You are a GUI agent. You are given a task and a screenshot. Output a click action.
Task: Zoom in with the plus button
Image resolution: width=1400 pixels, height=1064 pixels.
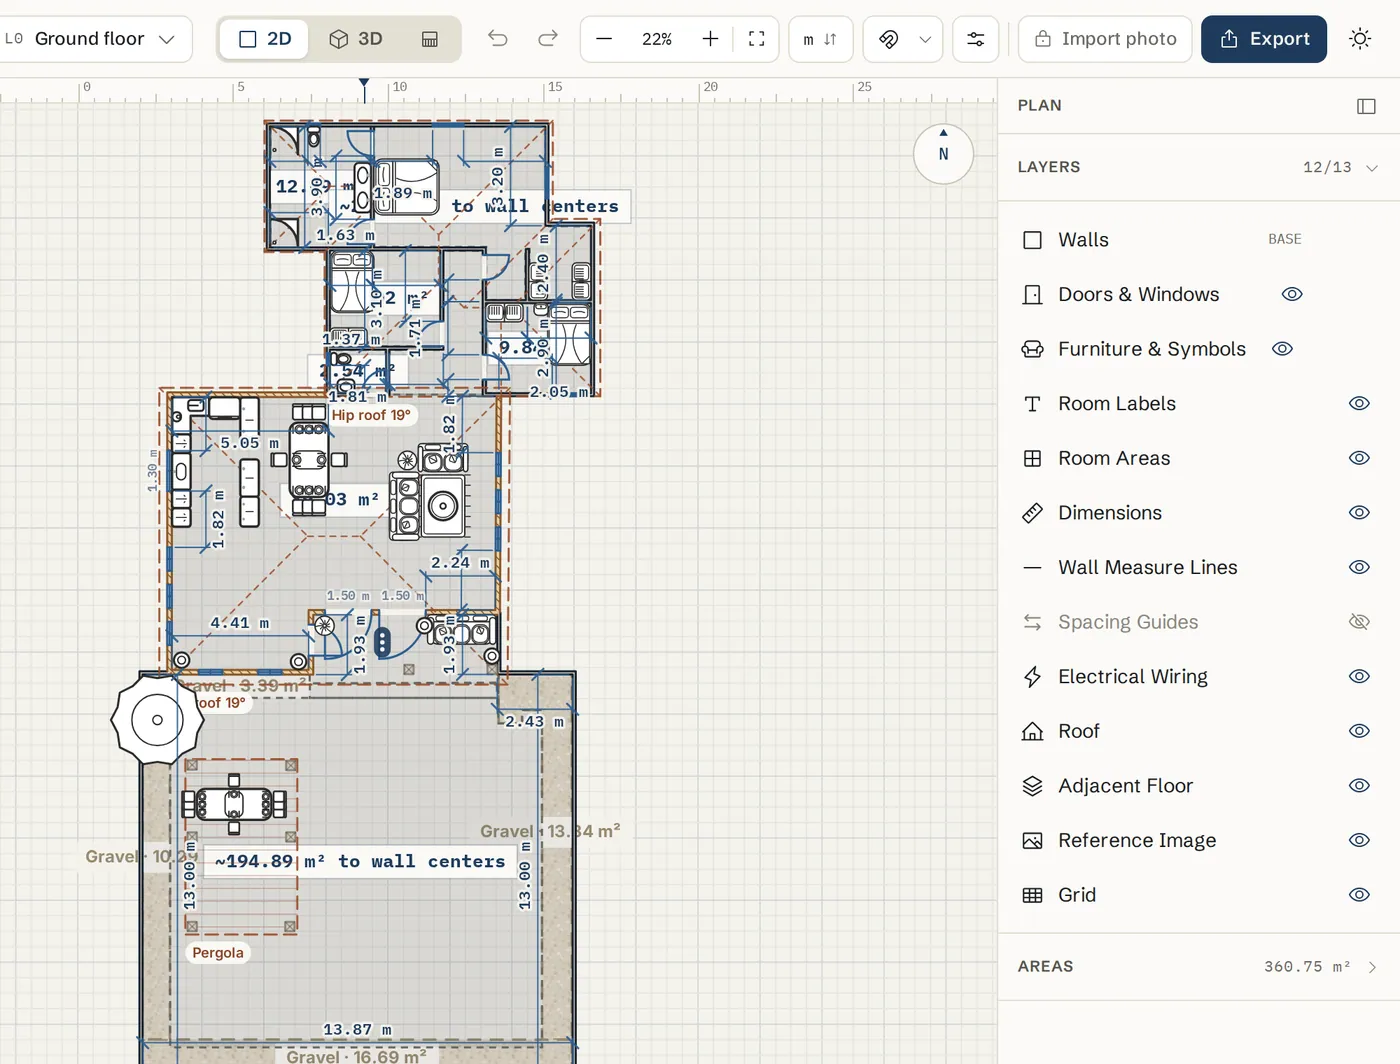pyautogui.click(x=710, y=39)
